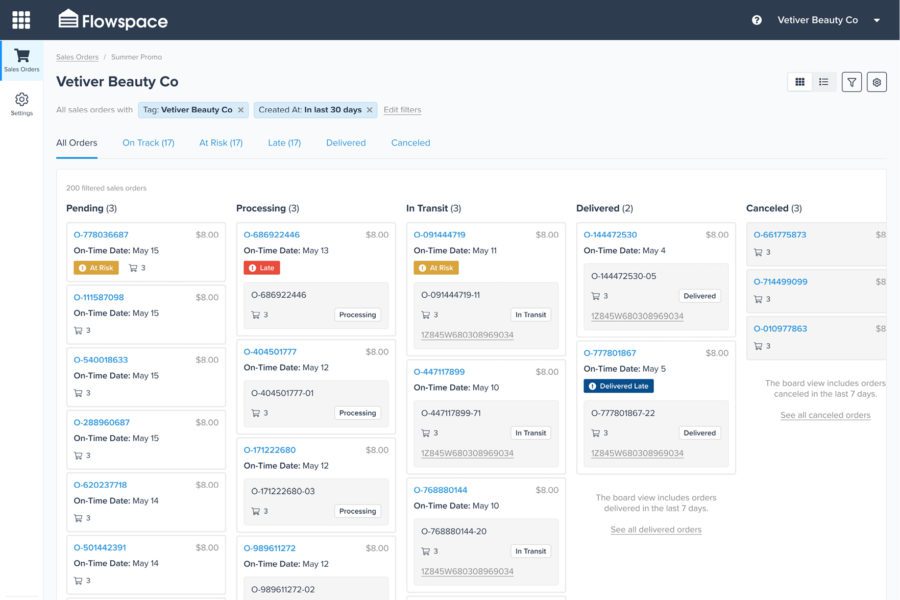Click the At Risk badge on order O-091444719

436,267
